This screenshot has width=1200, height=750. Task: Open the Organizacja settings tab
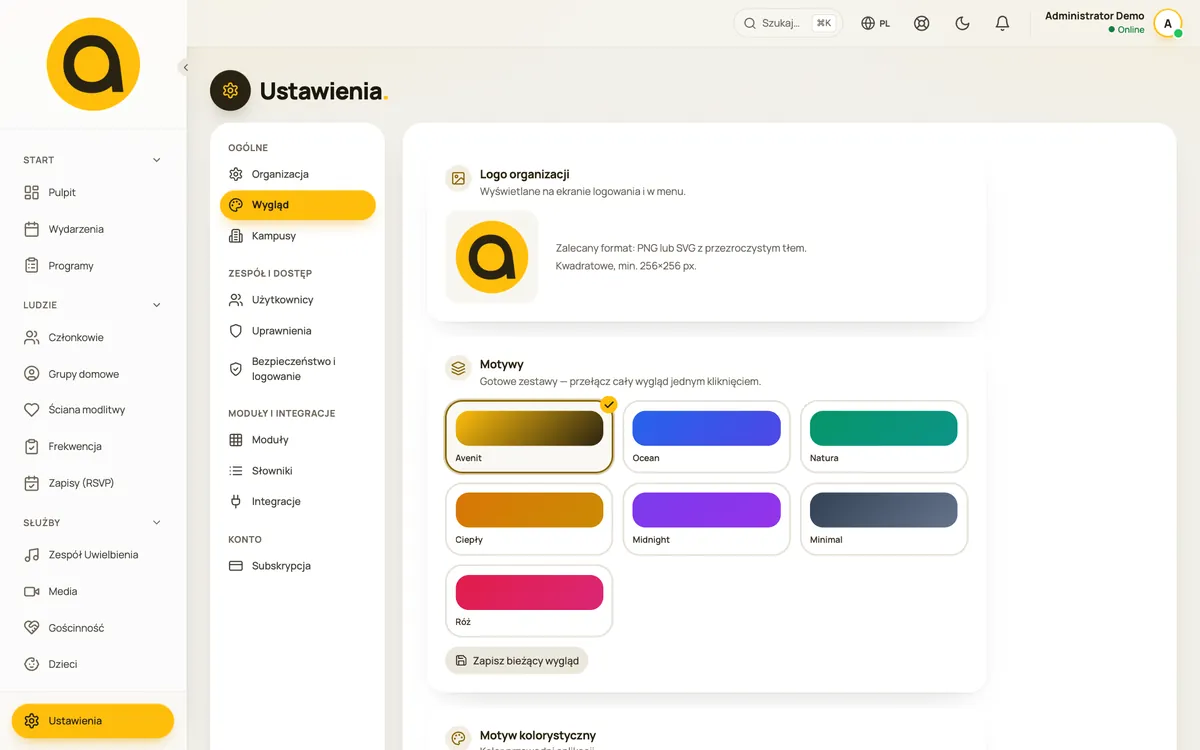(x=298, y=174)
